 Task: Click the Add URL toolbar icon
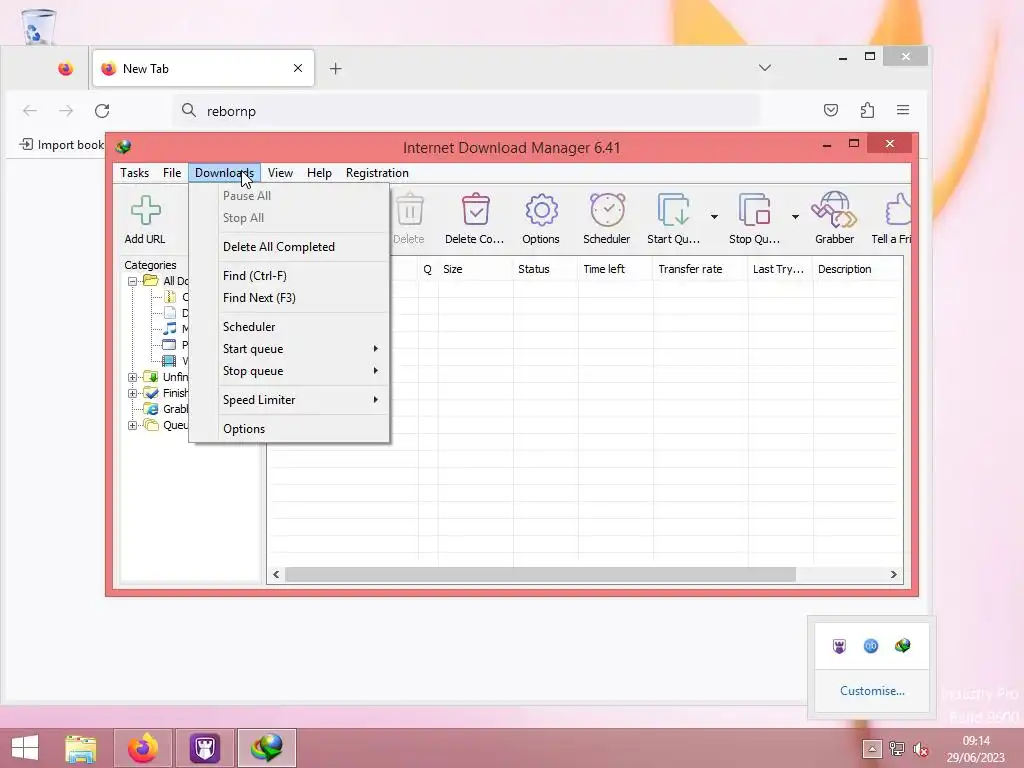click(145, 210)
